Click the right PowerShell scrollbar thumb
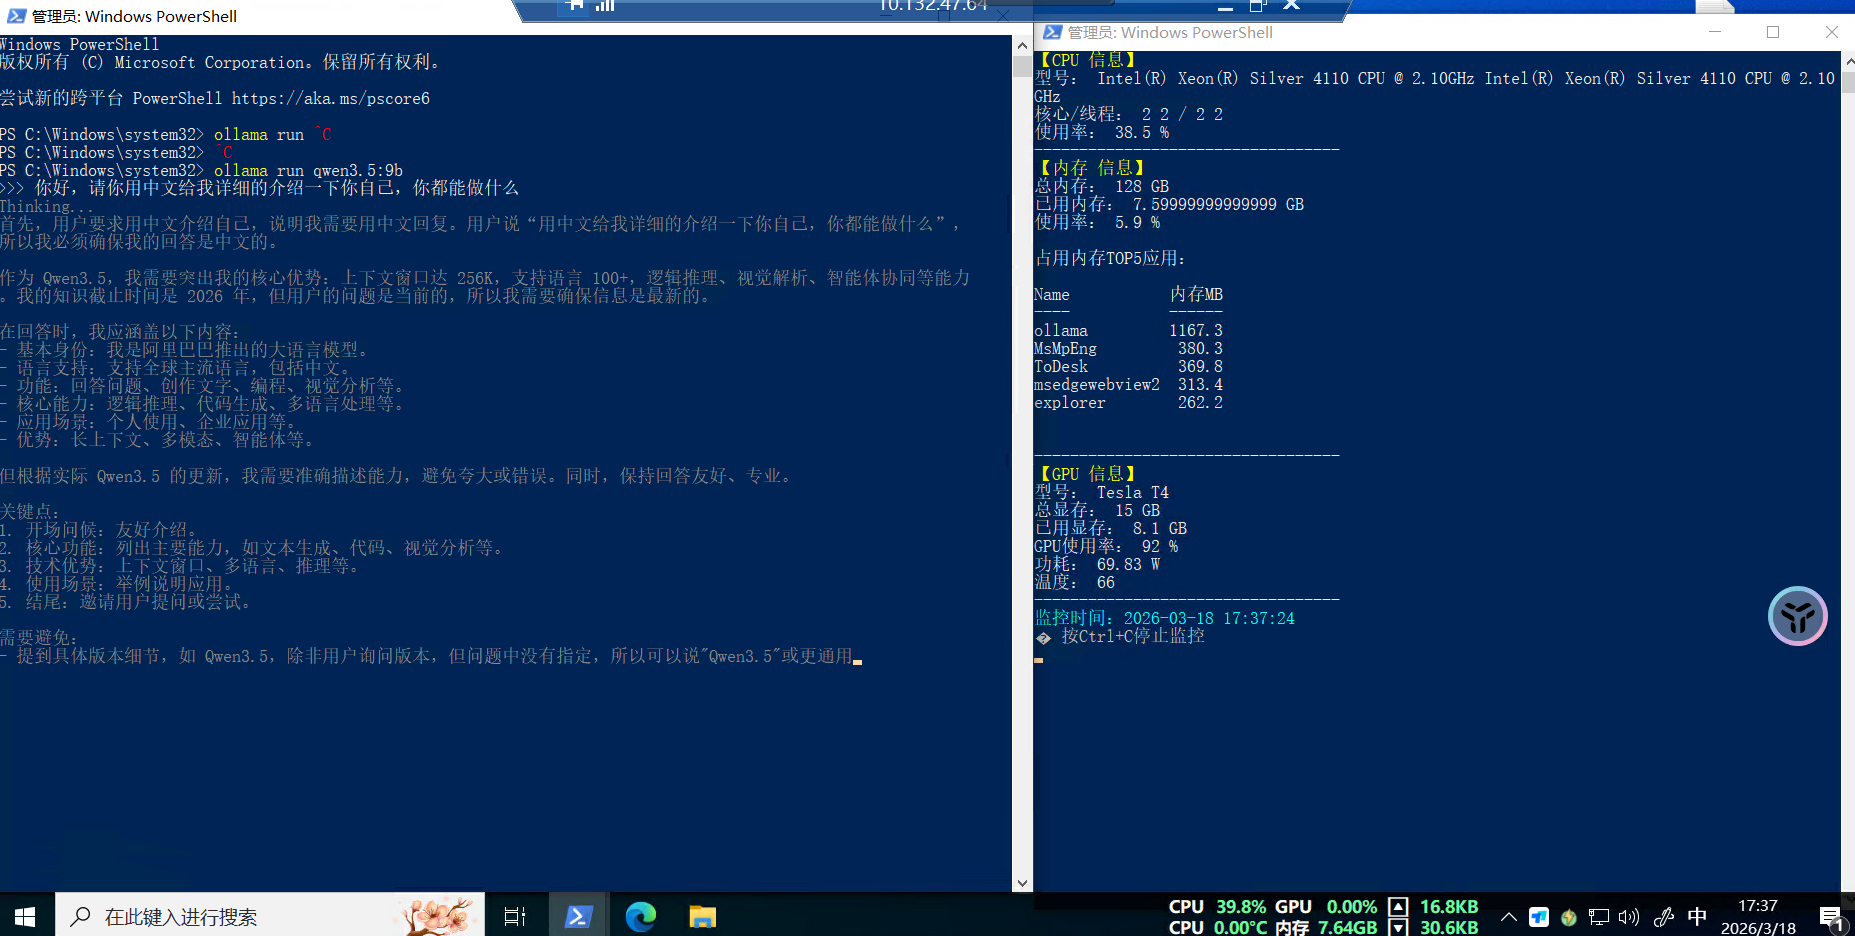Viewport: 1855px width, 936px height. [1848, 81]
